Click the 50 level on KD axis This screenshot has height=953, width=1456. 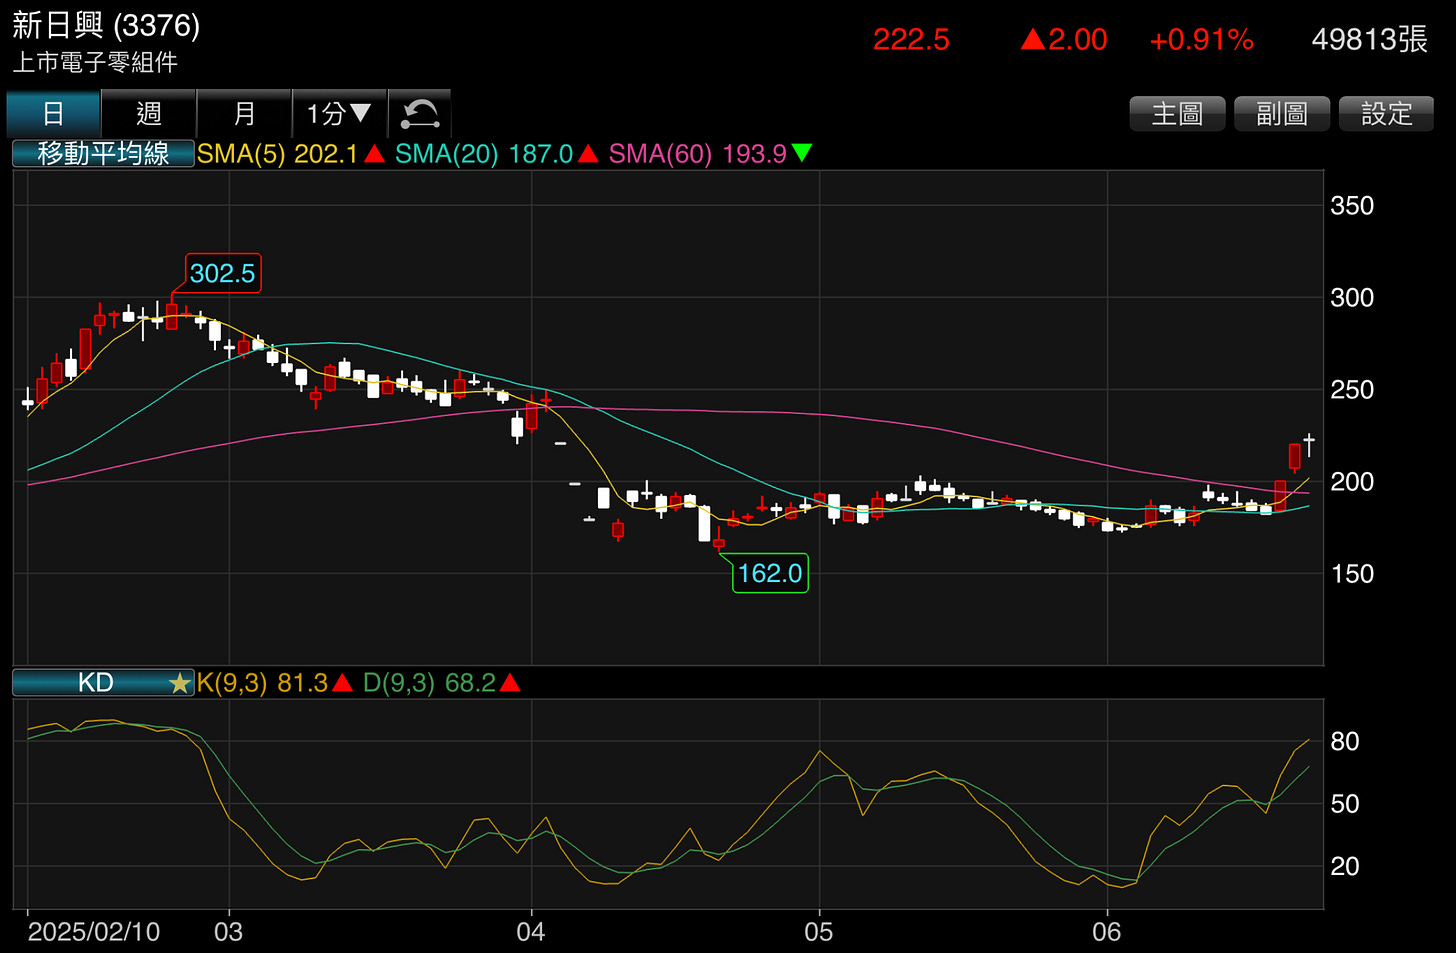click(x=1345, y=804)
